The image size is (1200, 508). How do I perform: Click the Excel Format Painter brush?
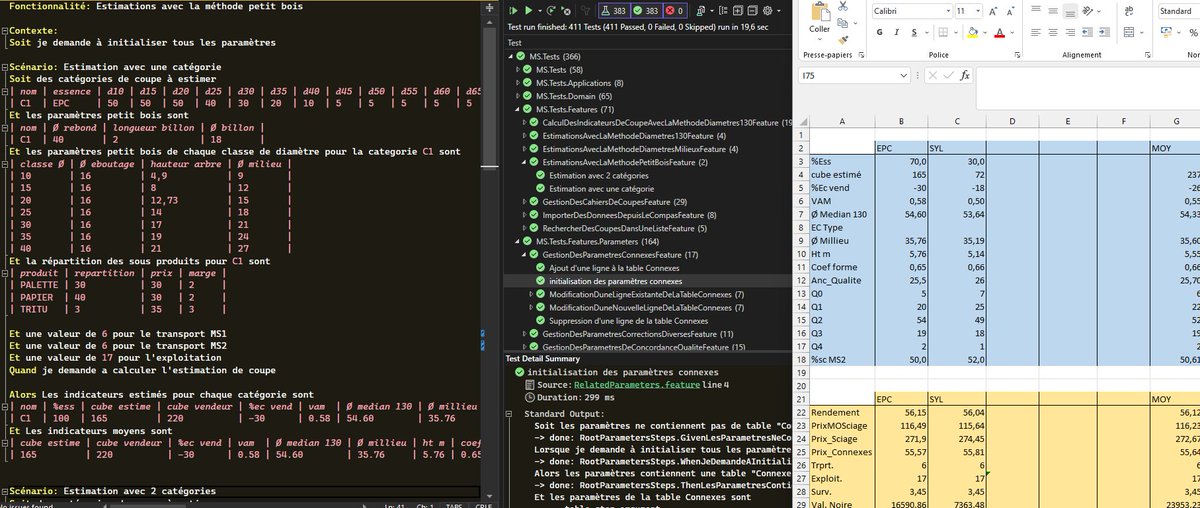(x=842, y=40)
